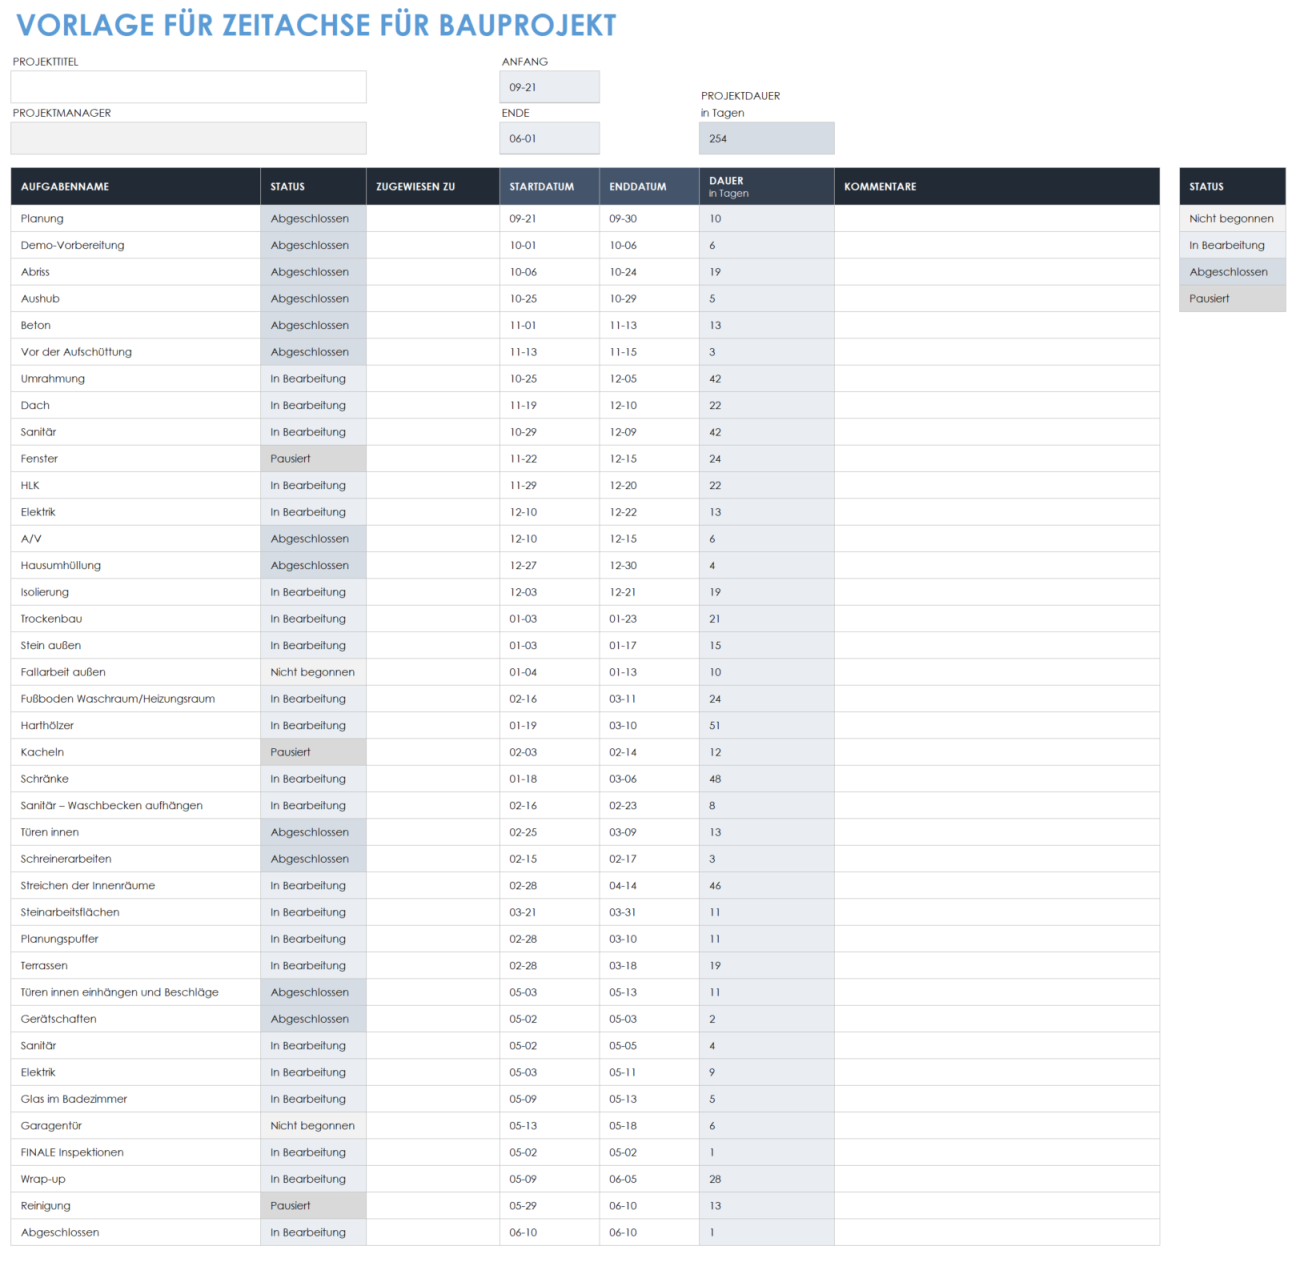Click the PROJEKTTITEL input field
The image size is (1300, 1262).
[188, 87]
